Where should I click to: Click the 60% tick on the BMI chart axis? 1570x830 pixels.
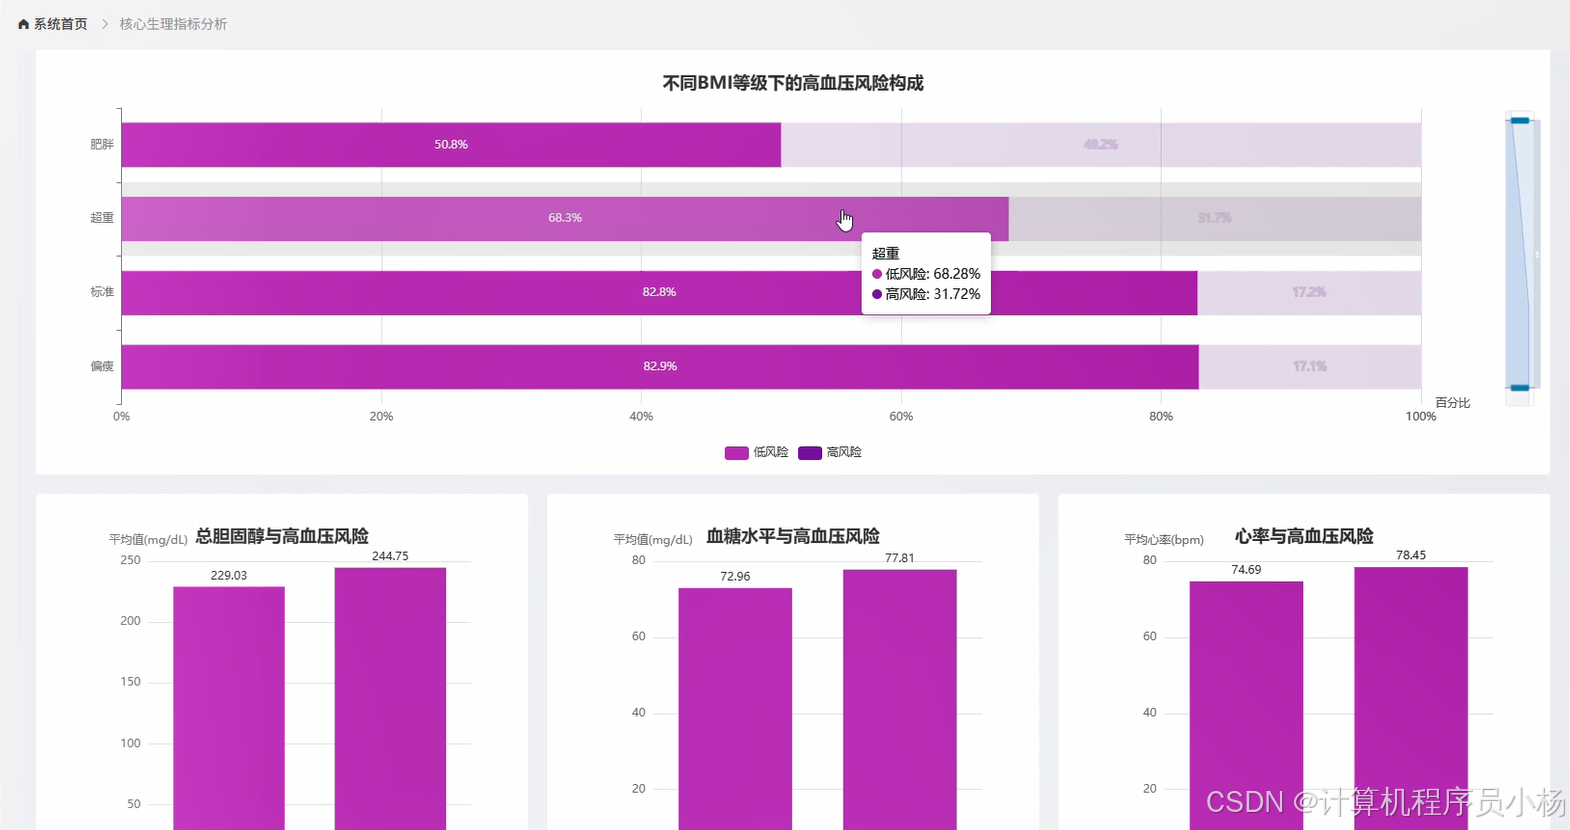tap(901, 417)
